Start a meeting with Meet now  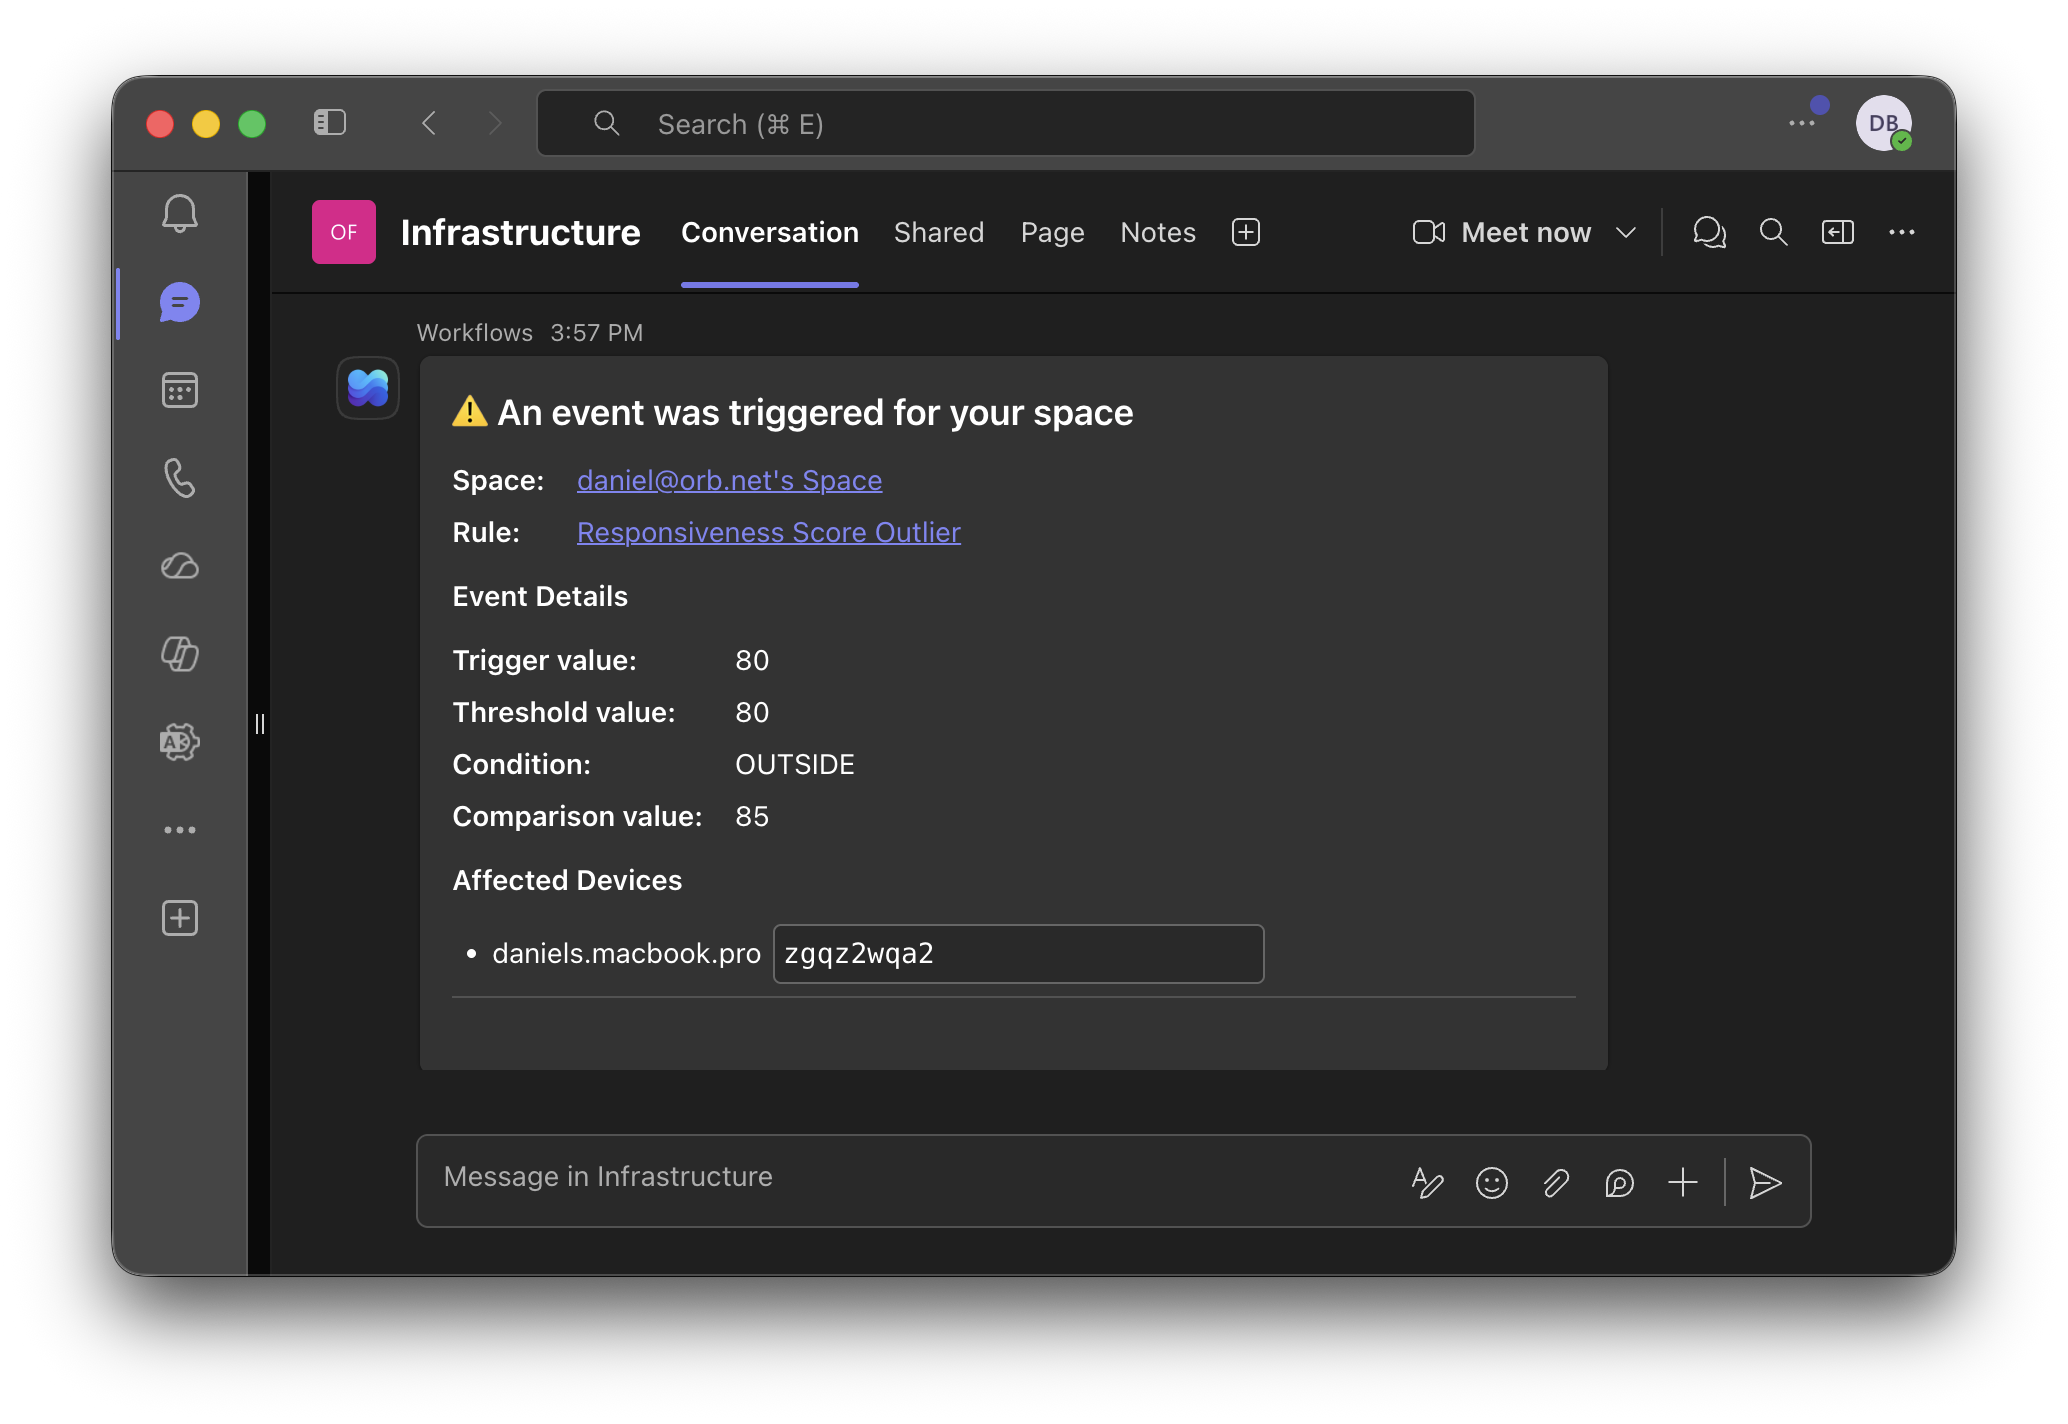pyautogui.click(x=1501, y=232)
